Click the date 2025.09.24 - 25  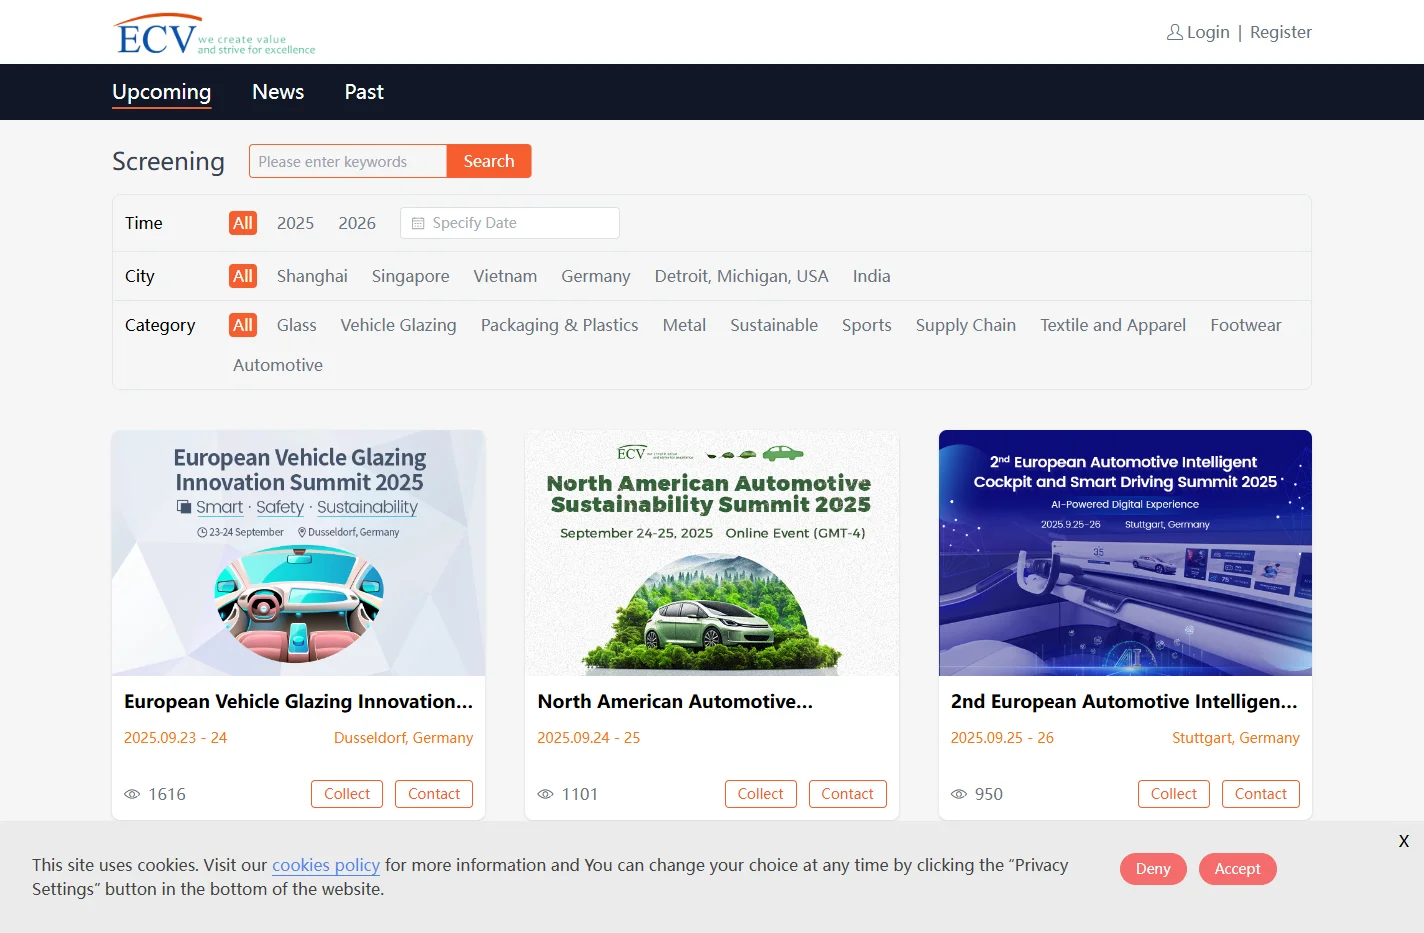point(589,738)
